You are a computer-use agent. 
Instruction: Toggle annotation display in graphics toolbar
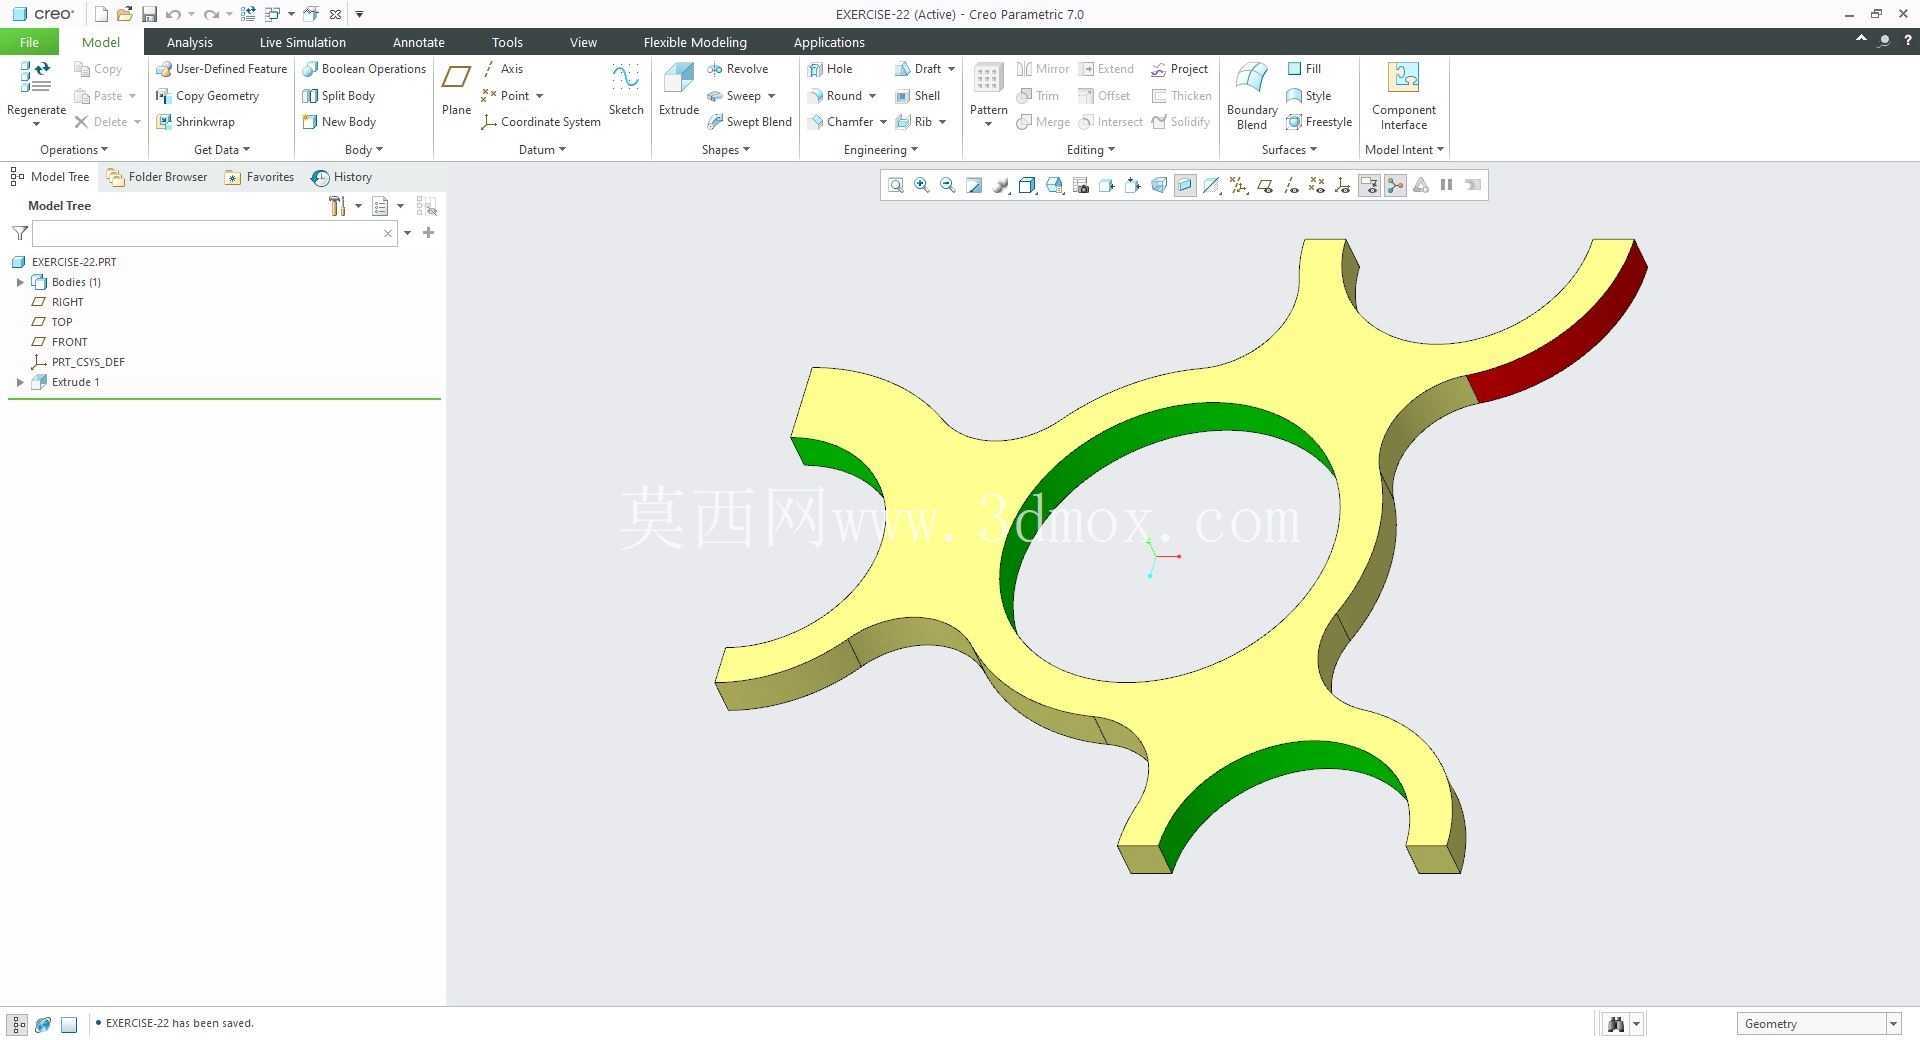pos(1369,185)
